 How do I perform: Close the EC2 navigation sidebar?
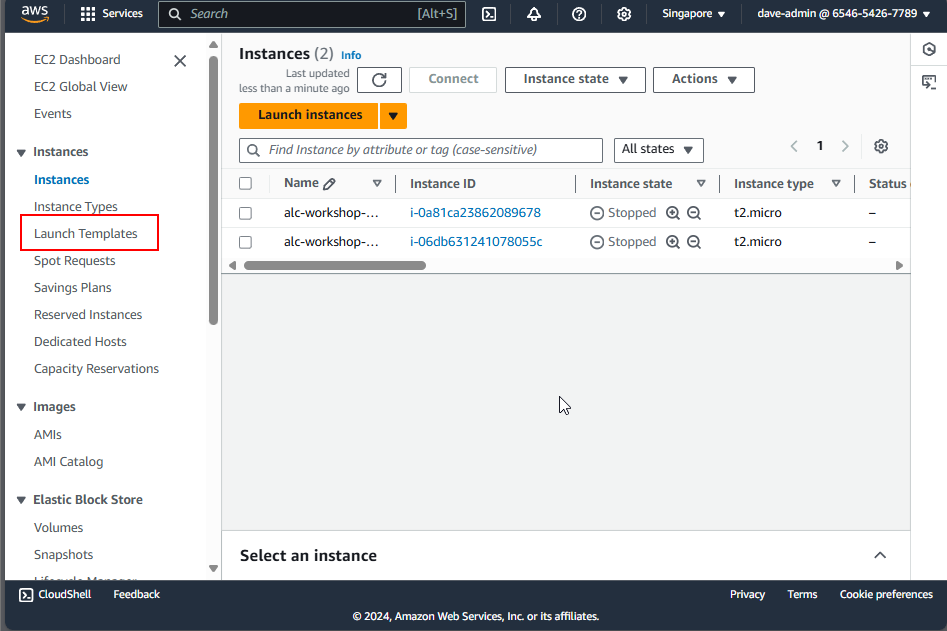(x=180, y=61)
